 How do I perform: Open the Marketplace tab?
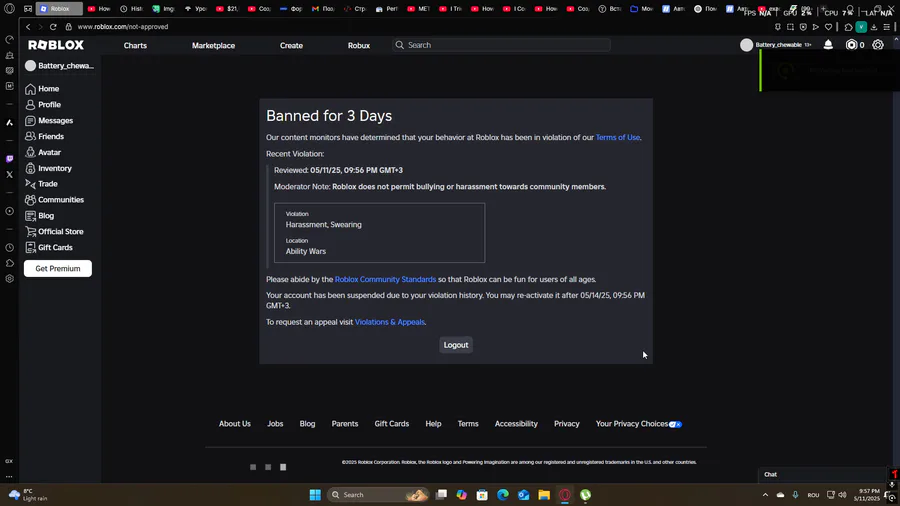(214, 45)
